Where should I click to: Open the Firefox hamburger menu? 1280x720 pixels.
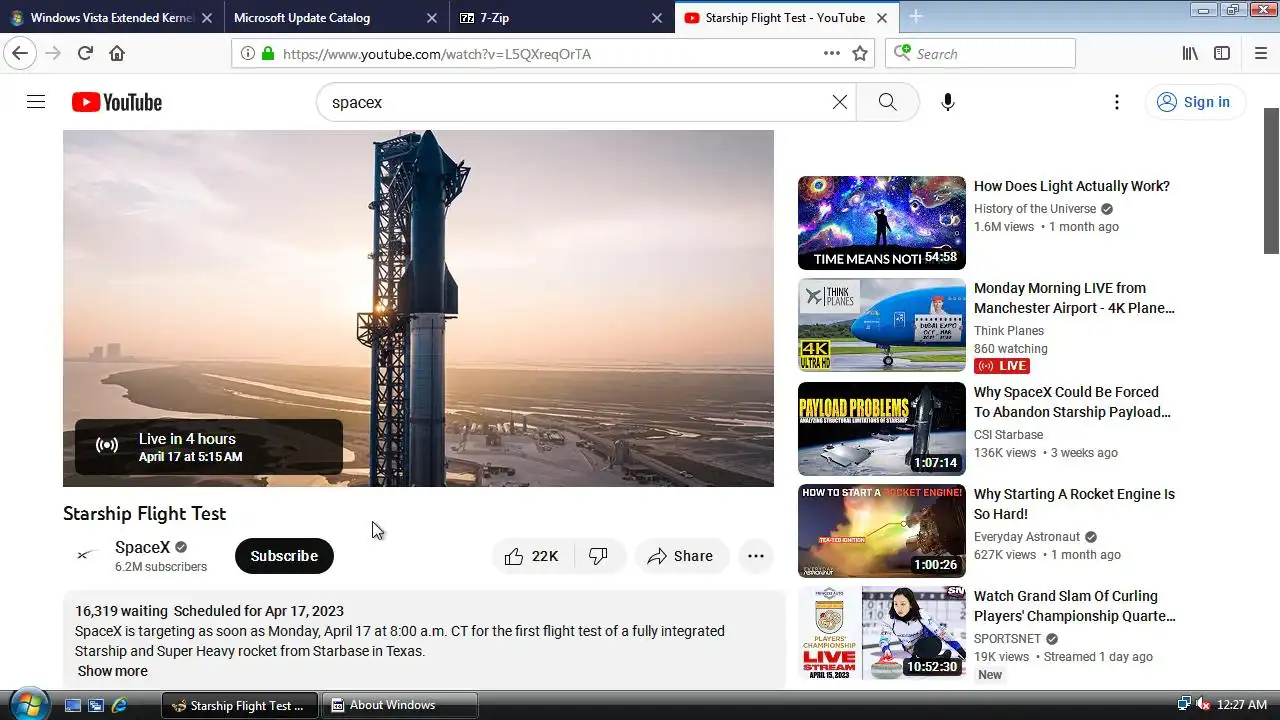[x=1260, y=53]
